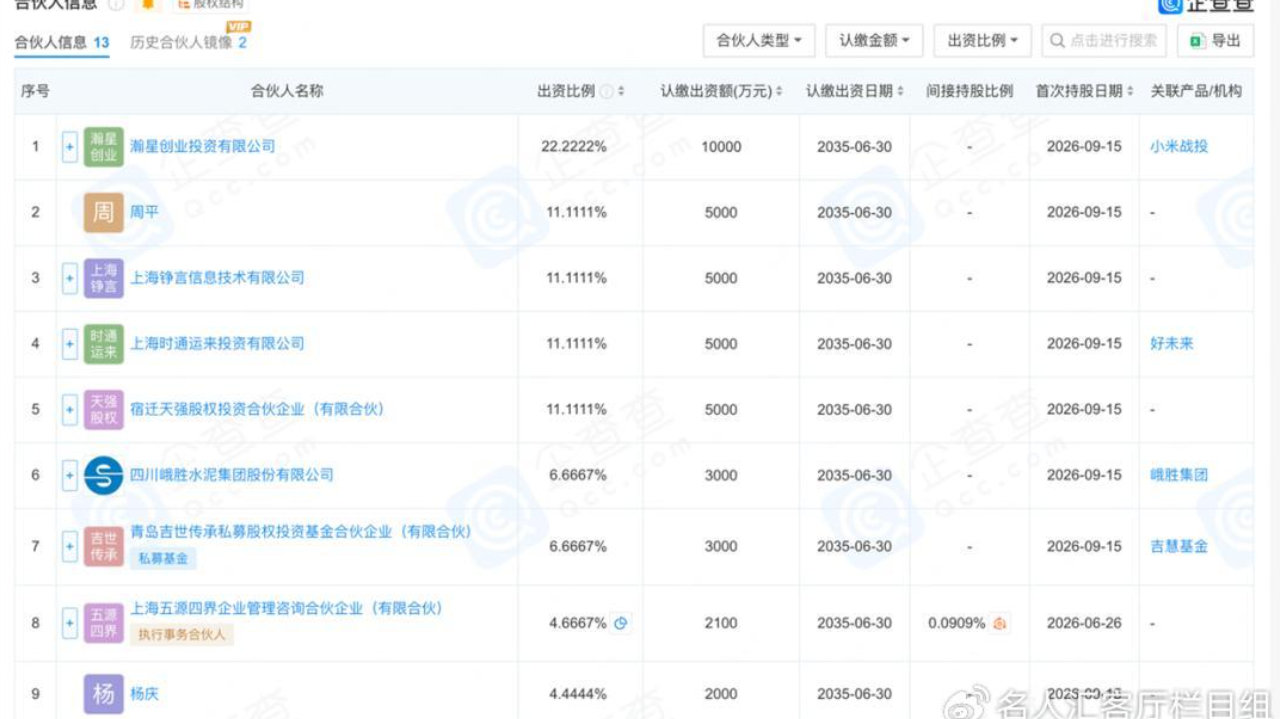The image size is (1280, 719).
Task: Open related product 好未来 link
Action: (1172, 344)
